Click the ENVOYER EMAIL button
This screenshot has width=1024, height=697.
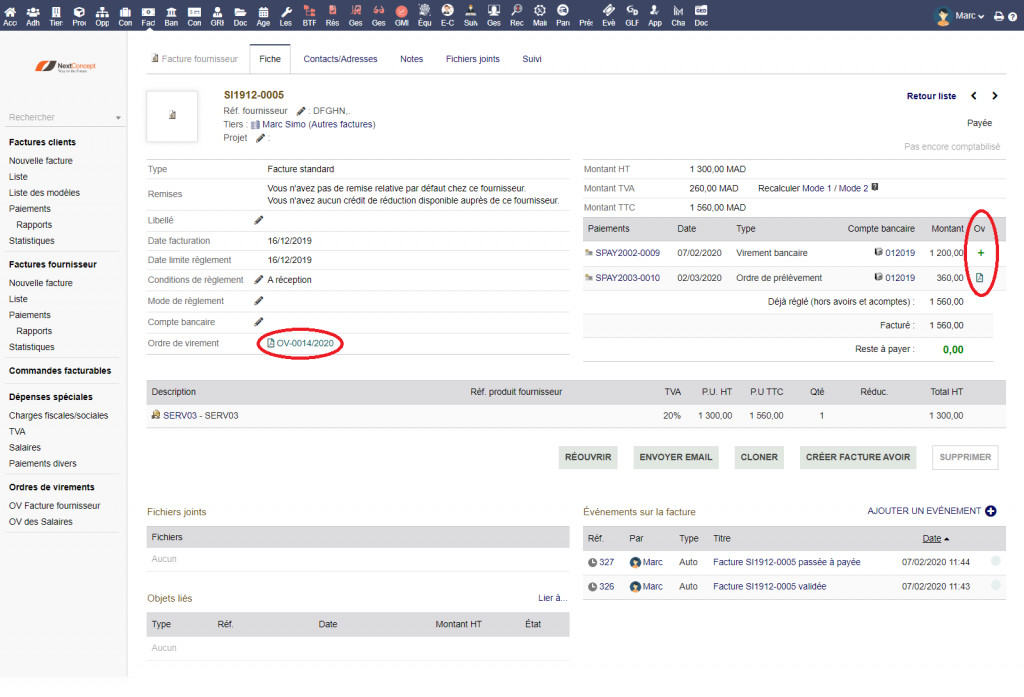coord(676,457)
